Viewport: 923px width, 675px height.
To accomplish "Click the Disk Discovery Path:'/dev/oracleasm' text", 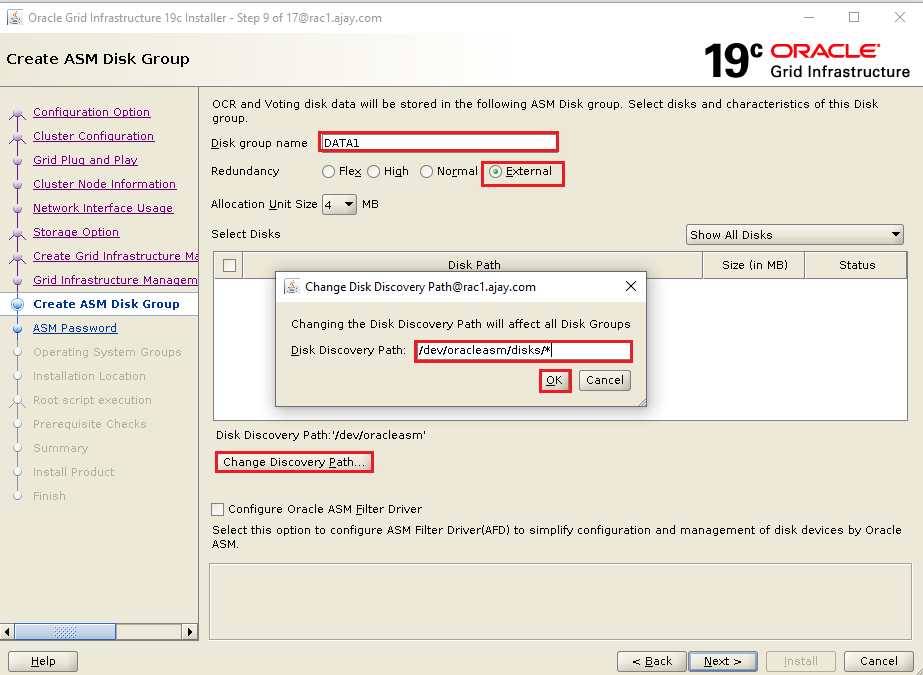I will (321, 435).
